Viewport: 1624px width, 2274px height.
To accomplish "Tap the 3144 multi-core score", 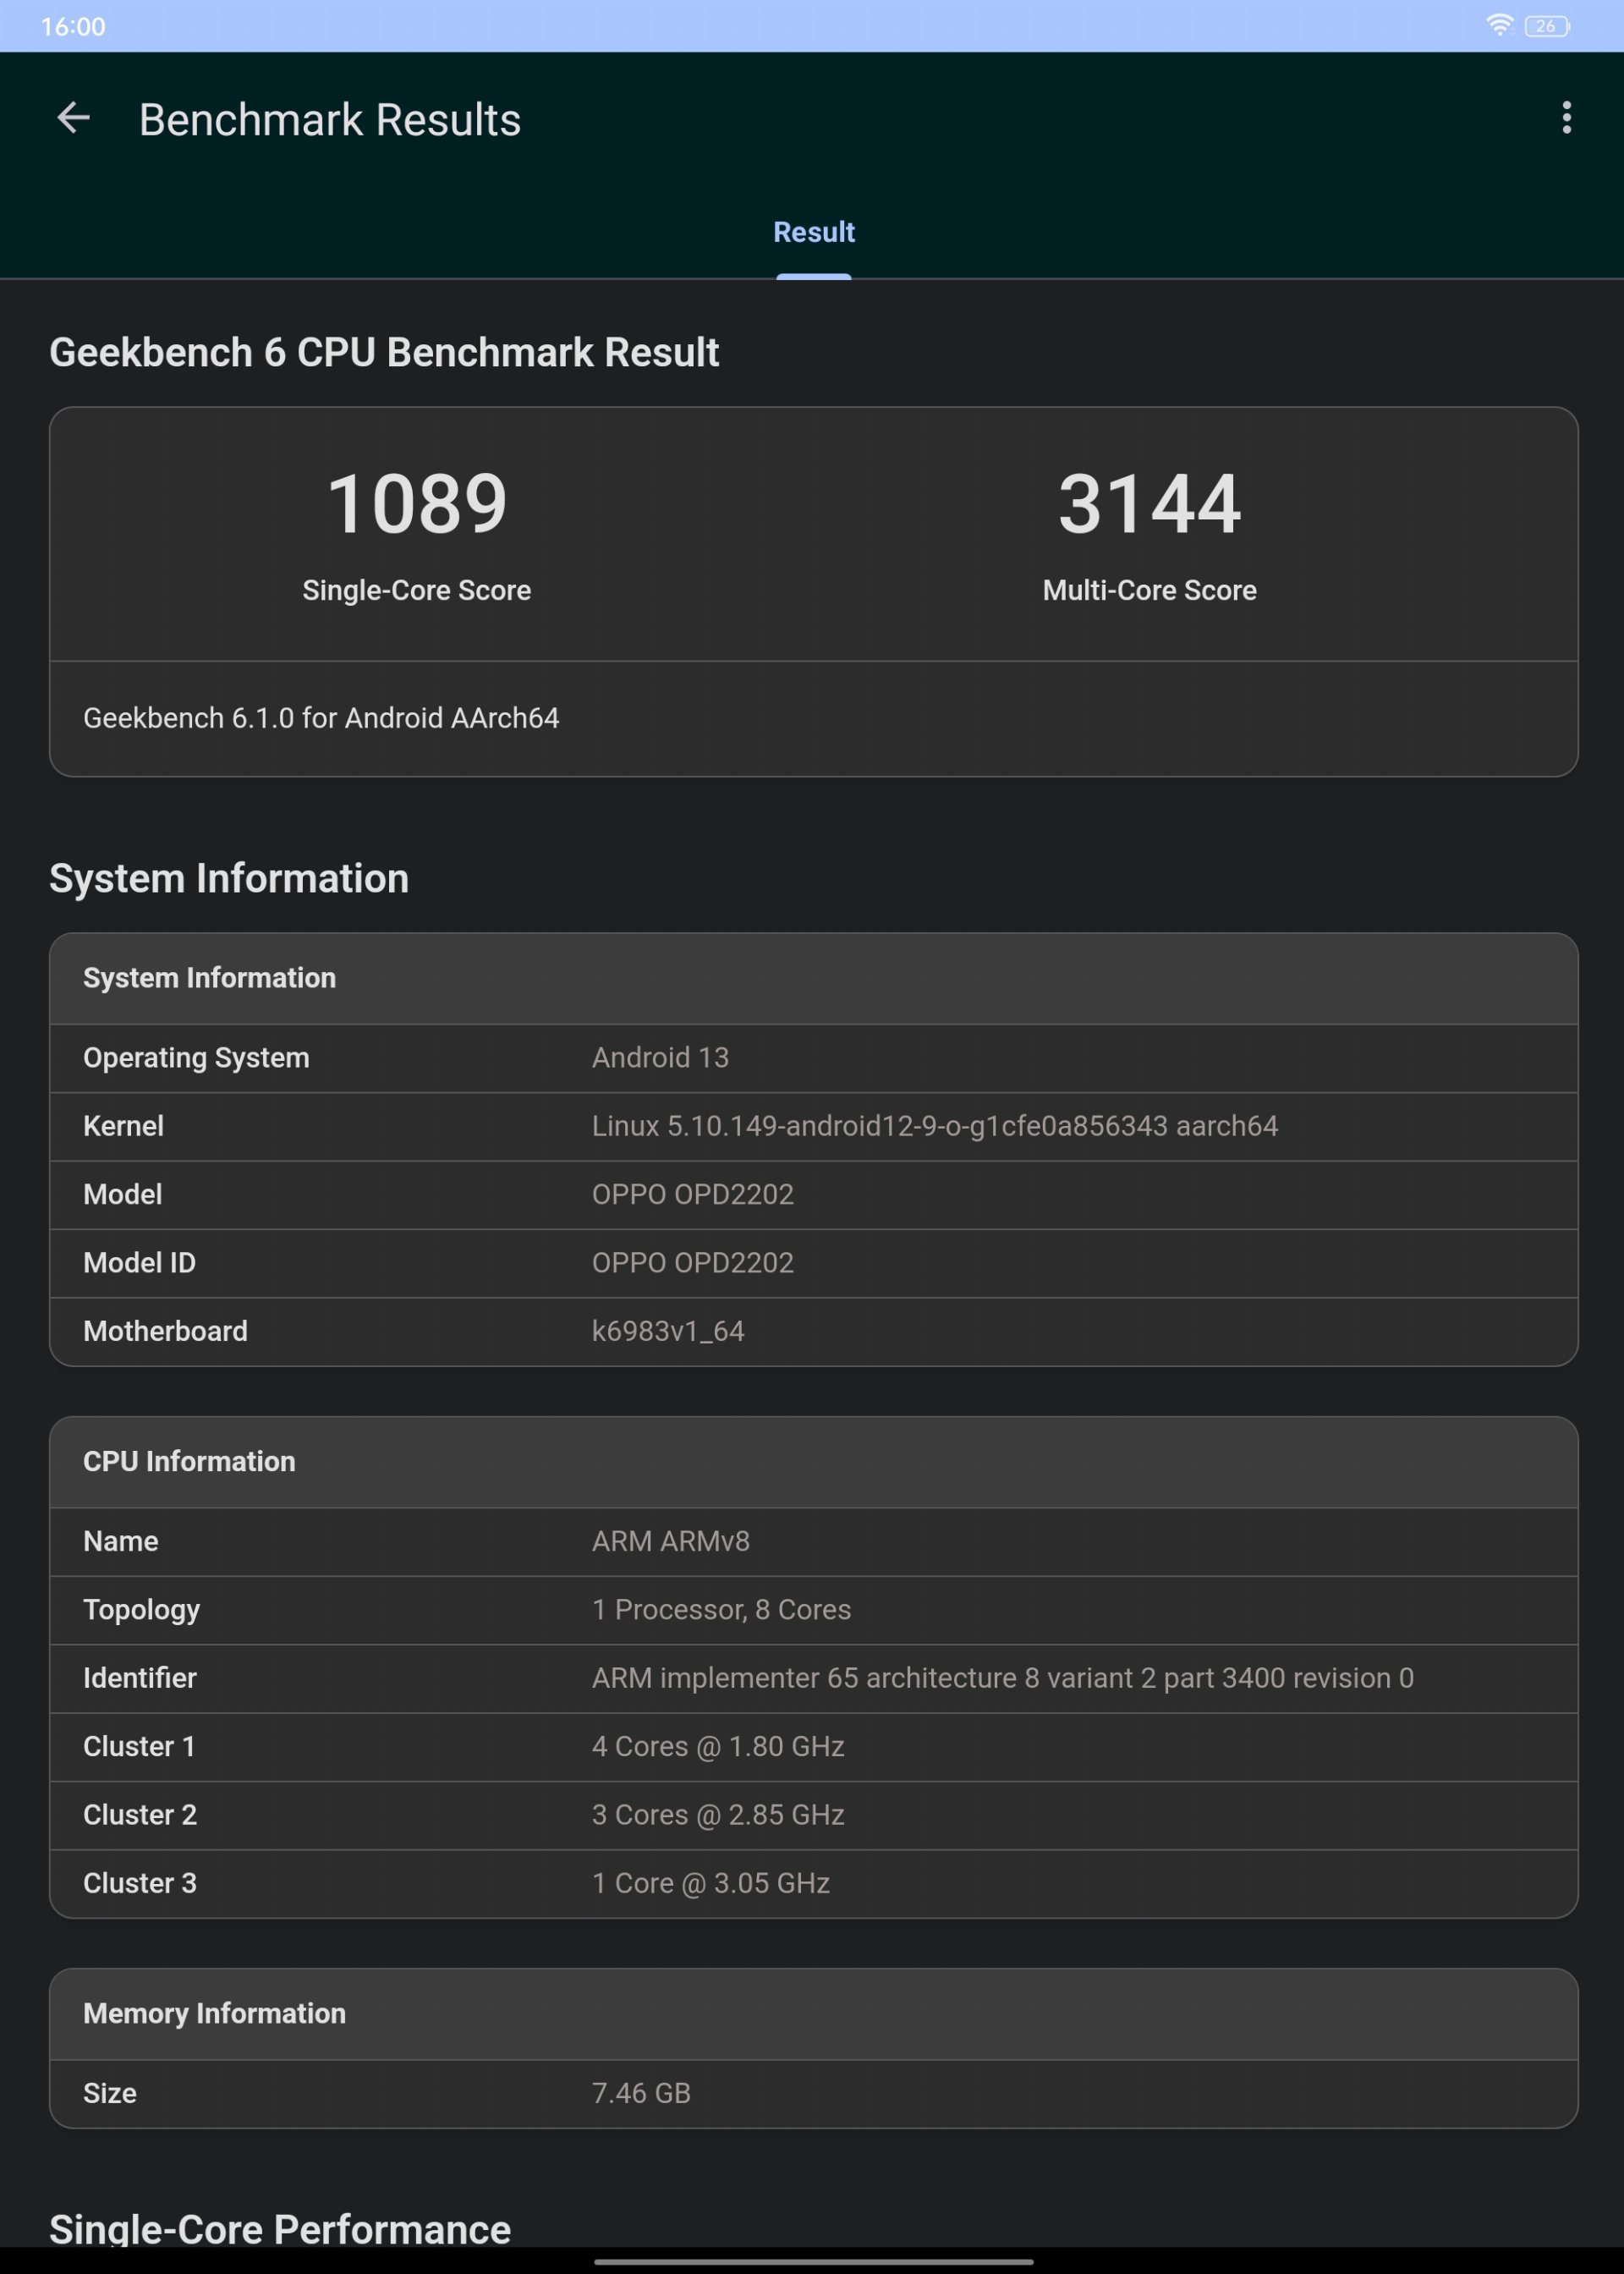I will click(1149, 504).
